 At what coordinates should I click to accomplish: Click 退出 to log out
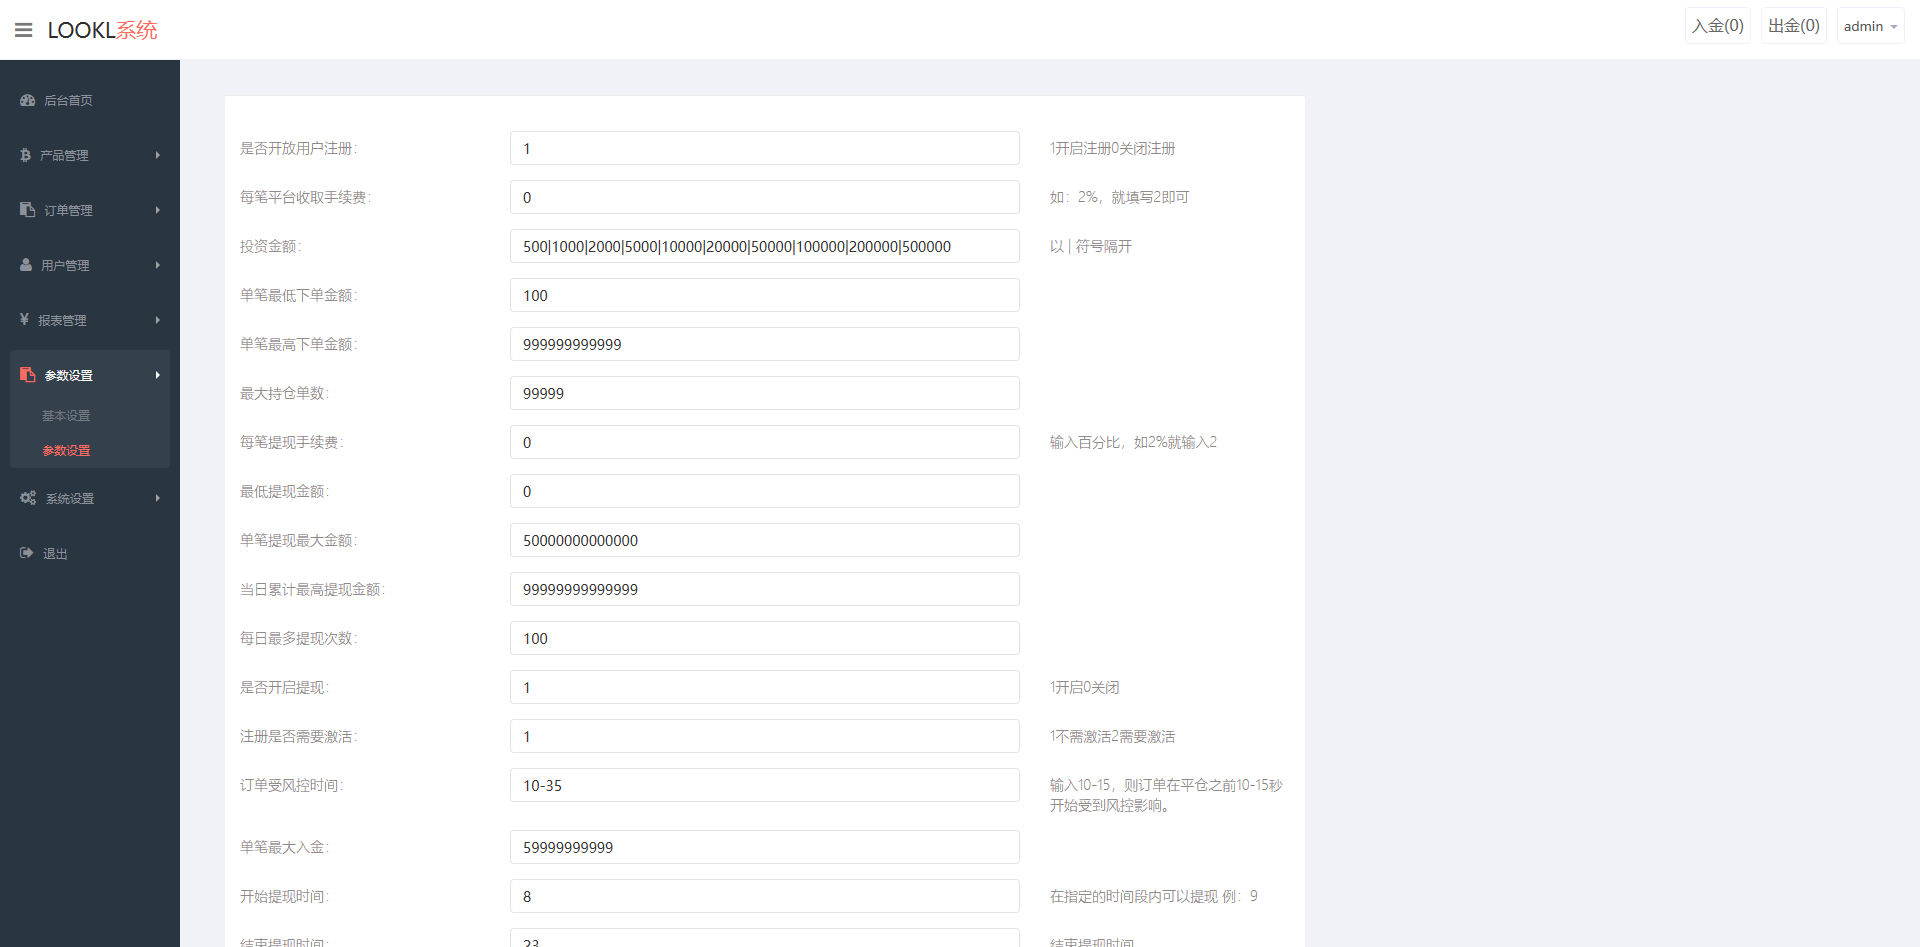tap(55, 553)
